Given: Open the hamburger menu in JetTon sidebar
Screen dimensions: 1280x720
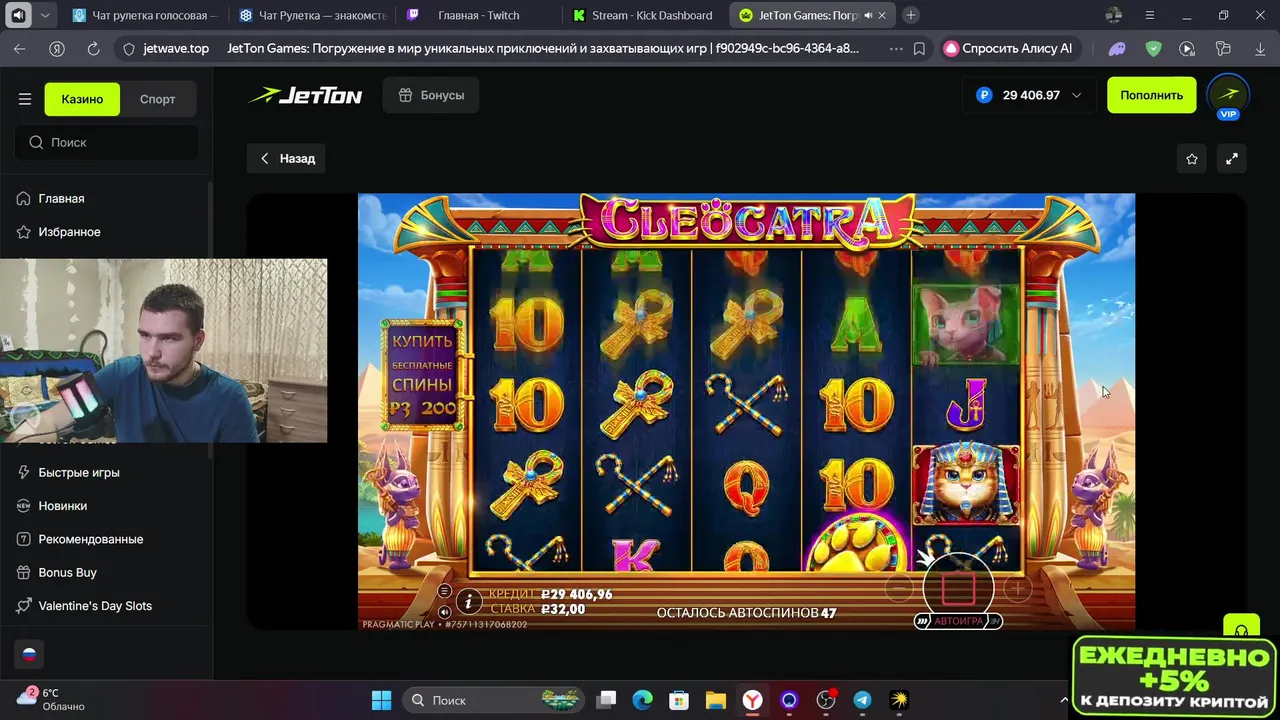Looking at the screenshot, I should (25, 99).
